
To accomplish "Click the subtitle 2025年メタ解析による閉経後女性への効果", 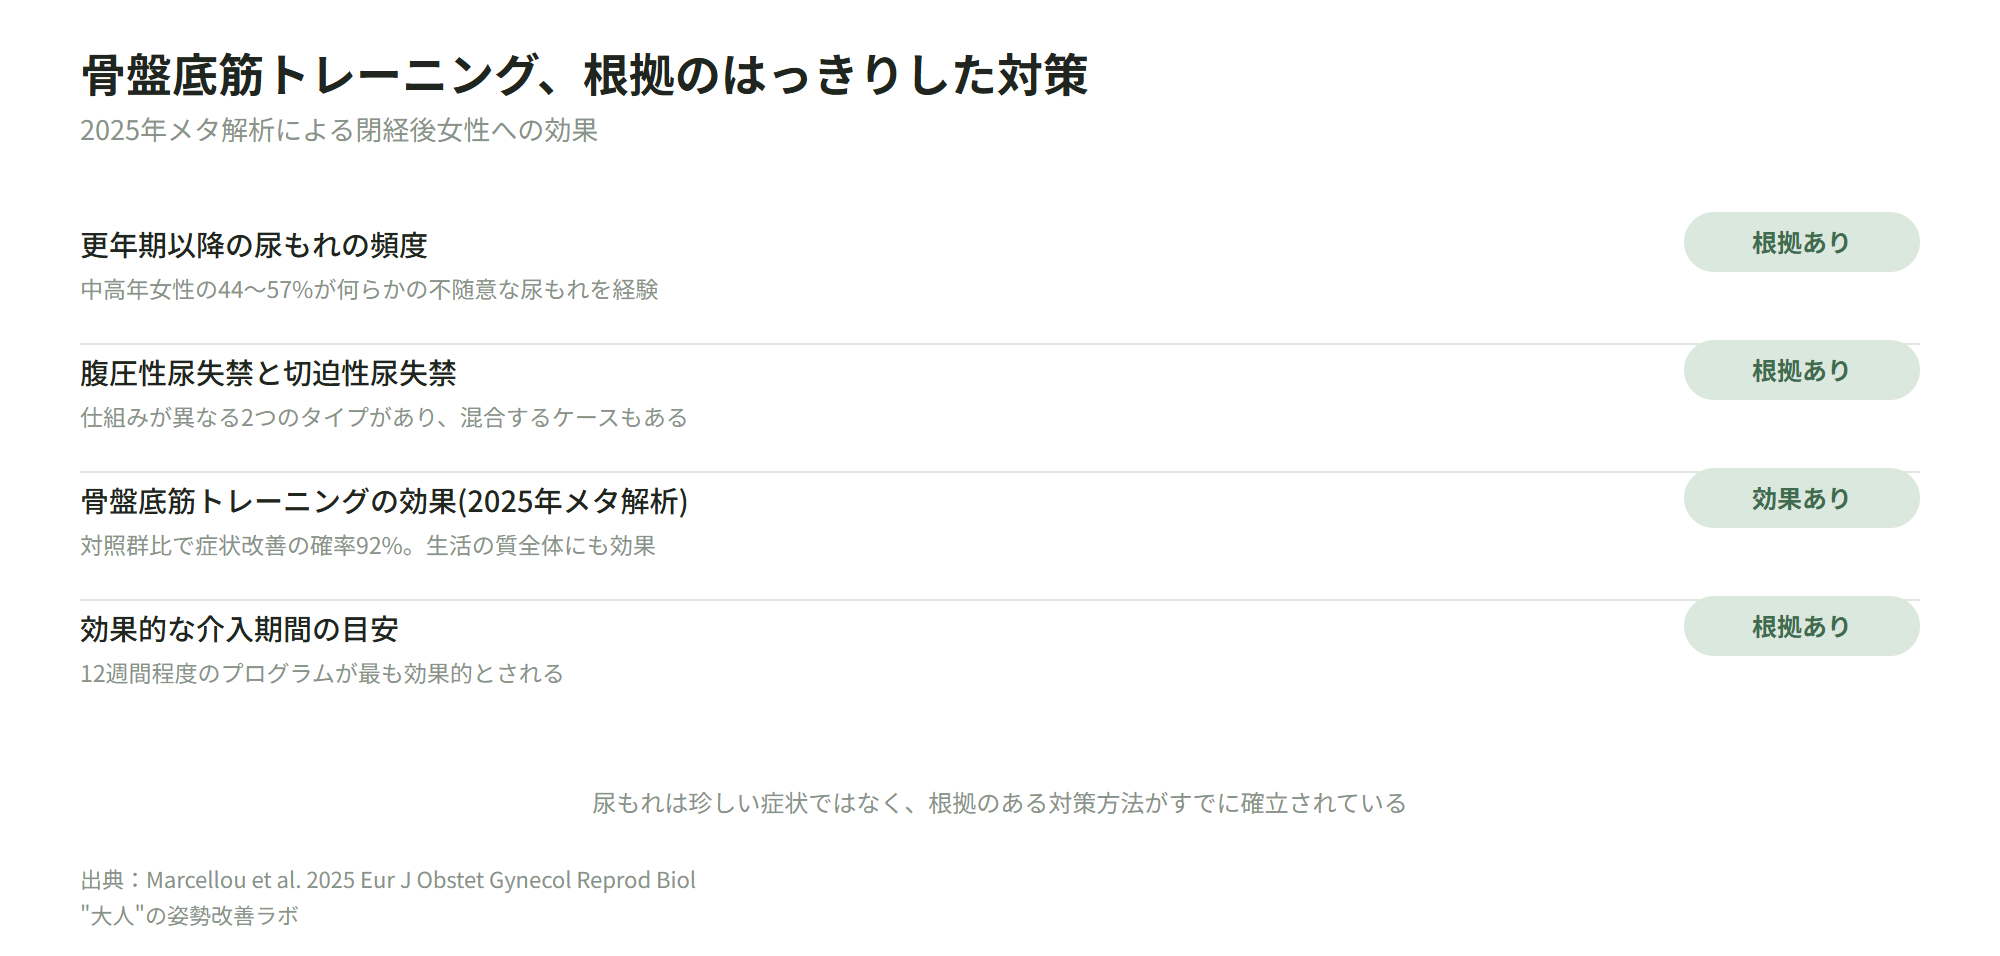I will point(339,131).
